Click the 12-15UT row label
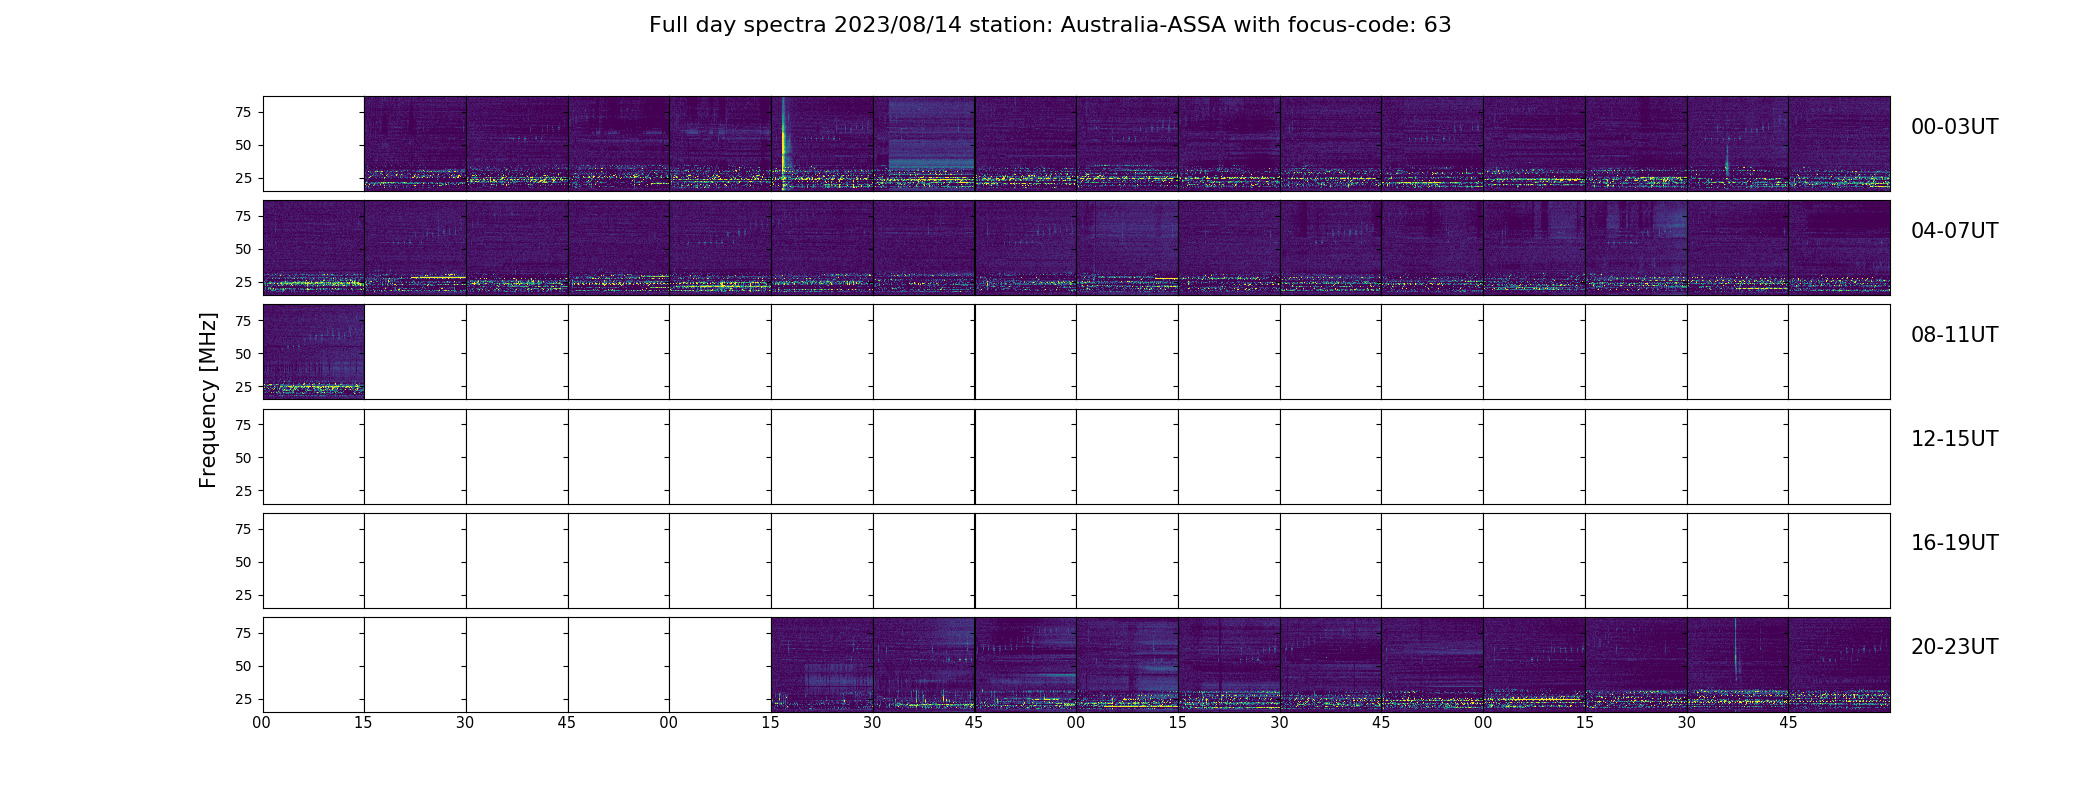Viewport: 2100px width, 800px height. pyautogui.click(x=1954, y=439)
